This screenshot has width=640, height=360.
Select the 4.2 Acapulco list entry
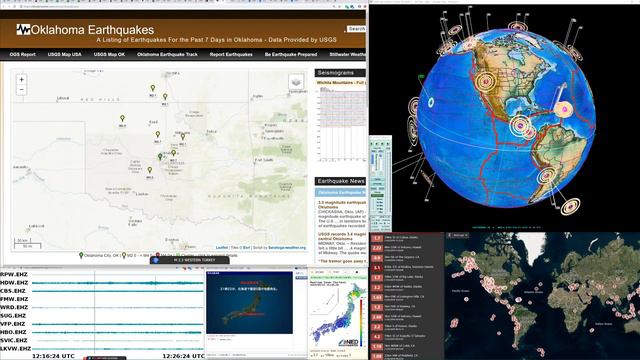[x=407, y=337]
